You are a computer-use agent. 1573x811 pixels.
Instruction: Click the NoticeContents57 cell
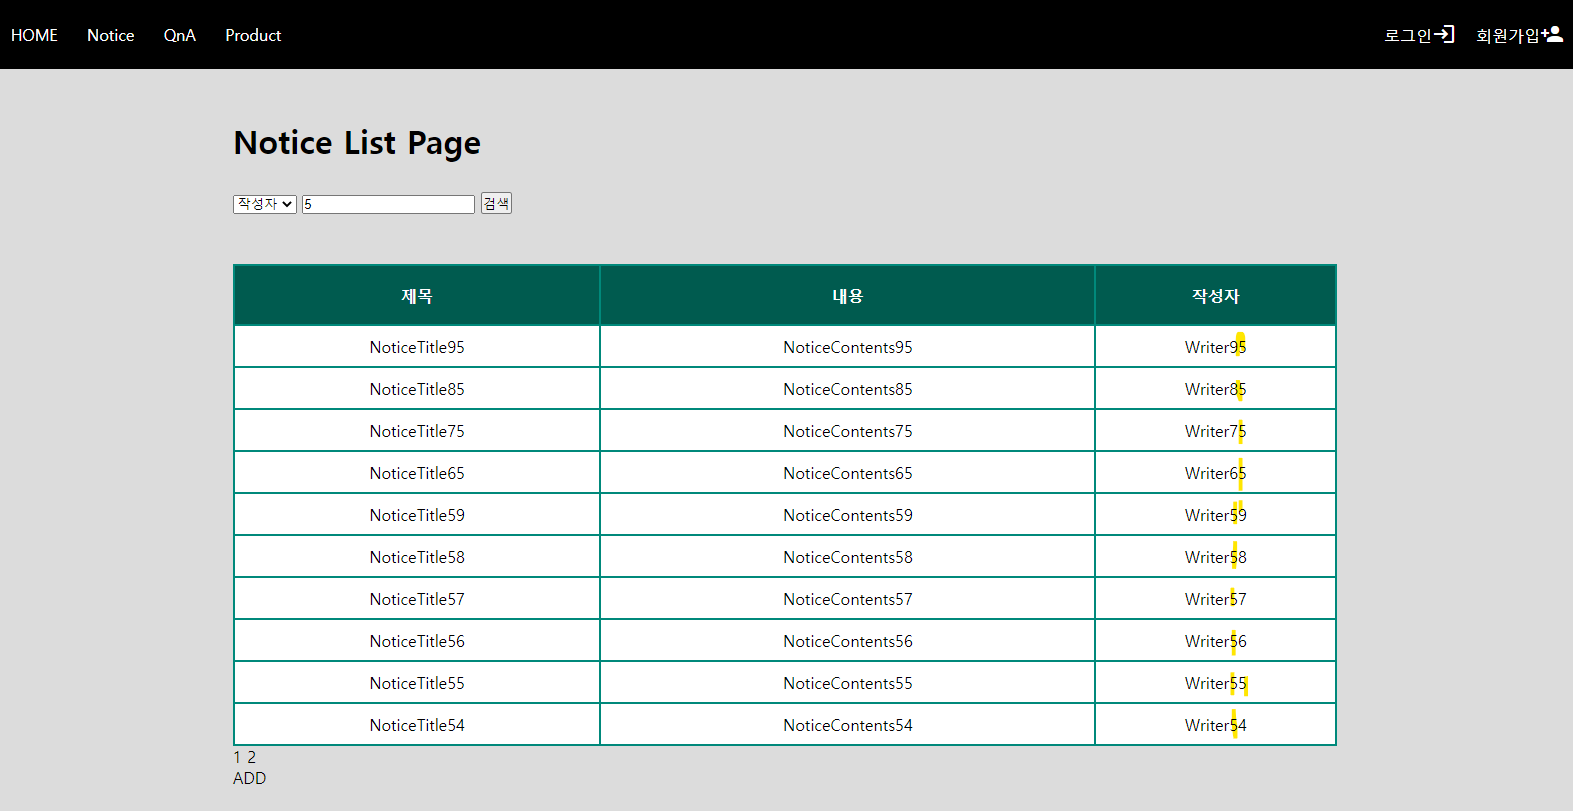848,599
